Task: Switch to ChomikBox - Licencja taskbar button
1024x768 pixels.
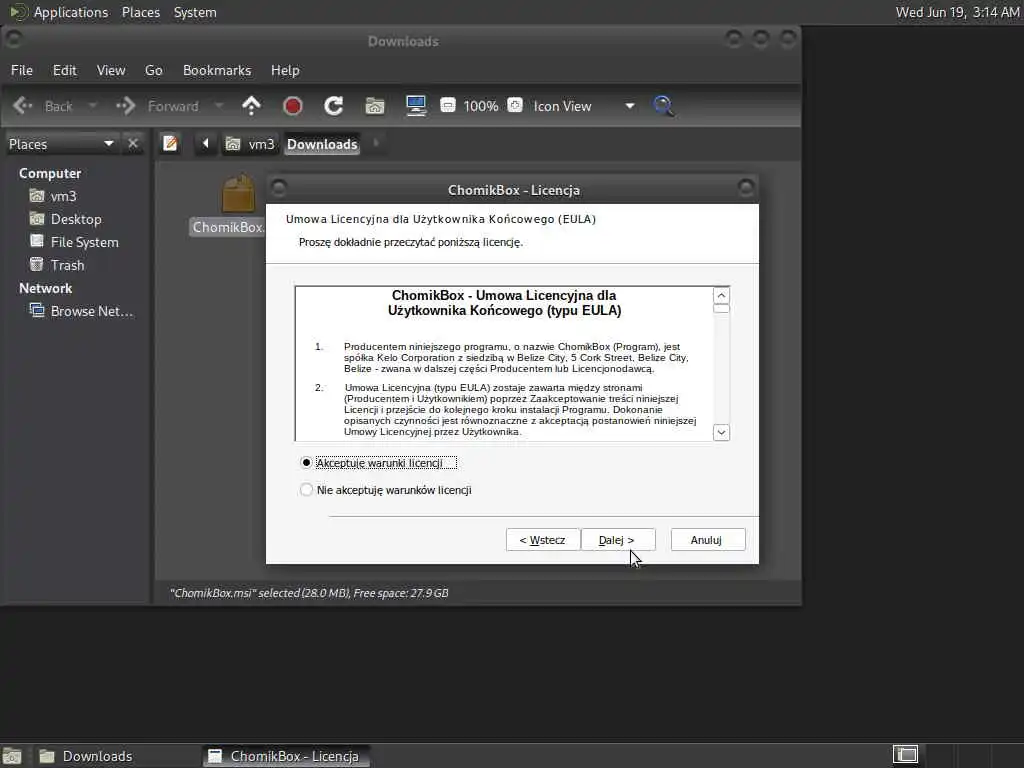Action: pos(285,756)
